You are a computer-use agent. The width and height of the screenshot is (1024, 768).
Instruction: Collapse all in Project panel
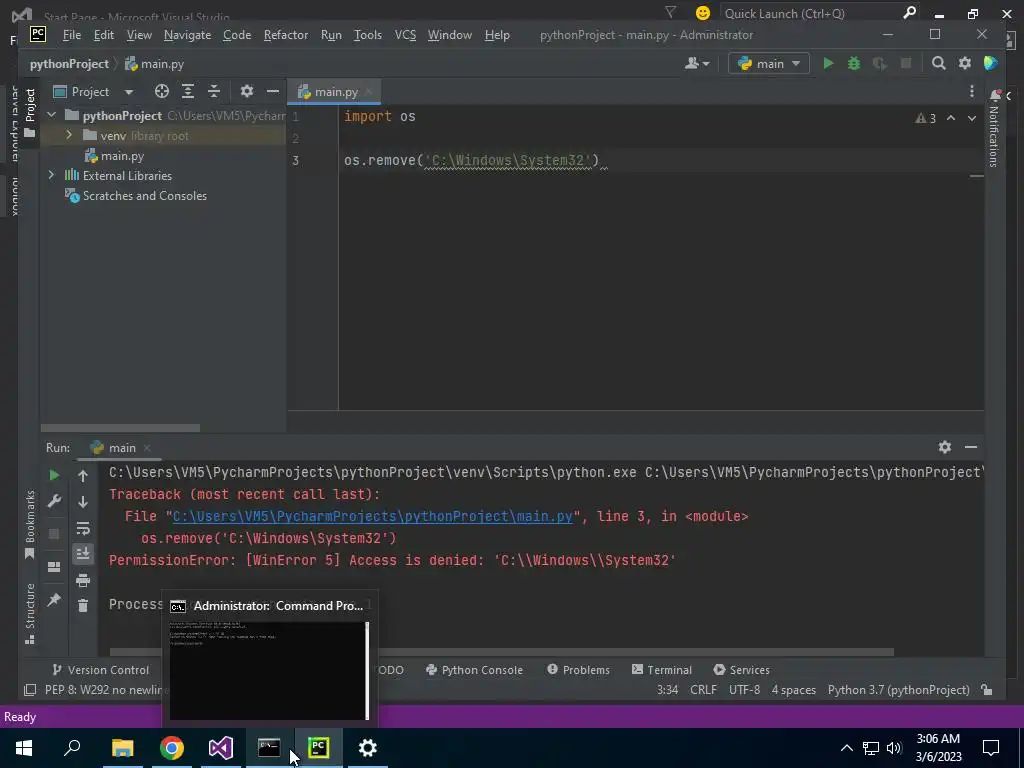(214, 91)
